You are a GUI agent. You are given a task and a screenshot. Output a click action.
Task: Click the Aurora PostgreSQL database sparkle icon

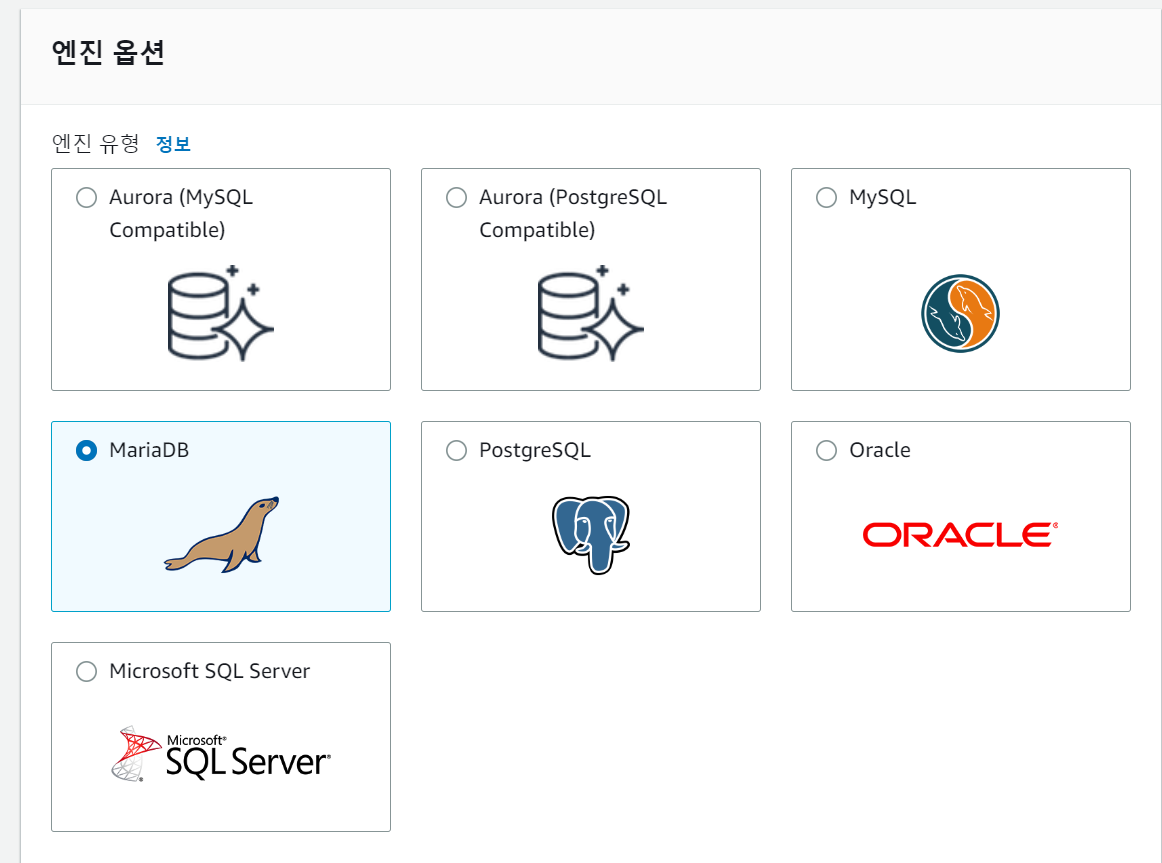coord(591,313)
